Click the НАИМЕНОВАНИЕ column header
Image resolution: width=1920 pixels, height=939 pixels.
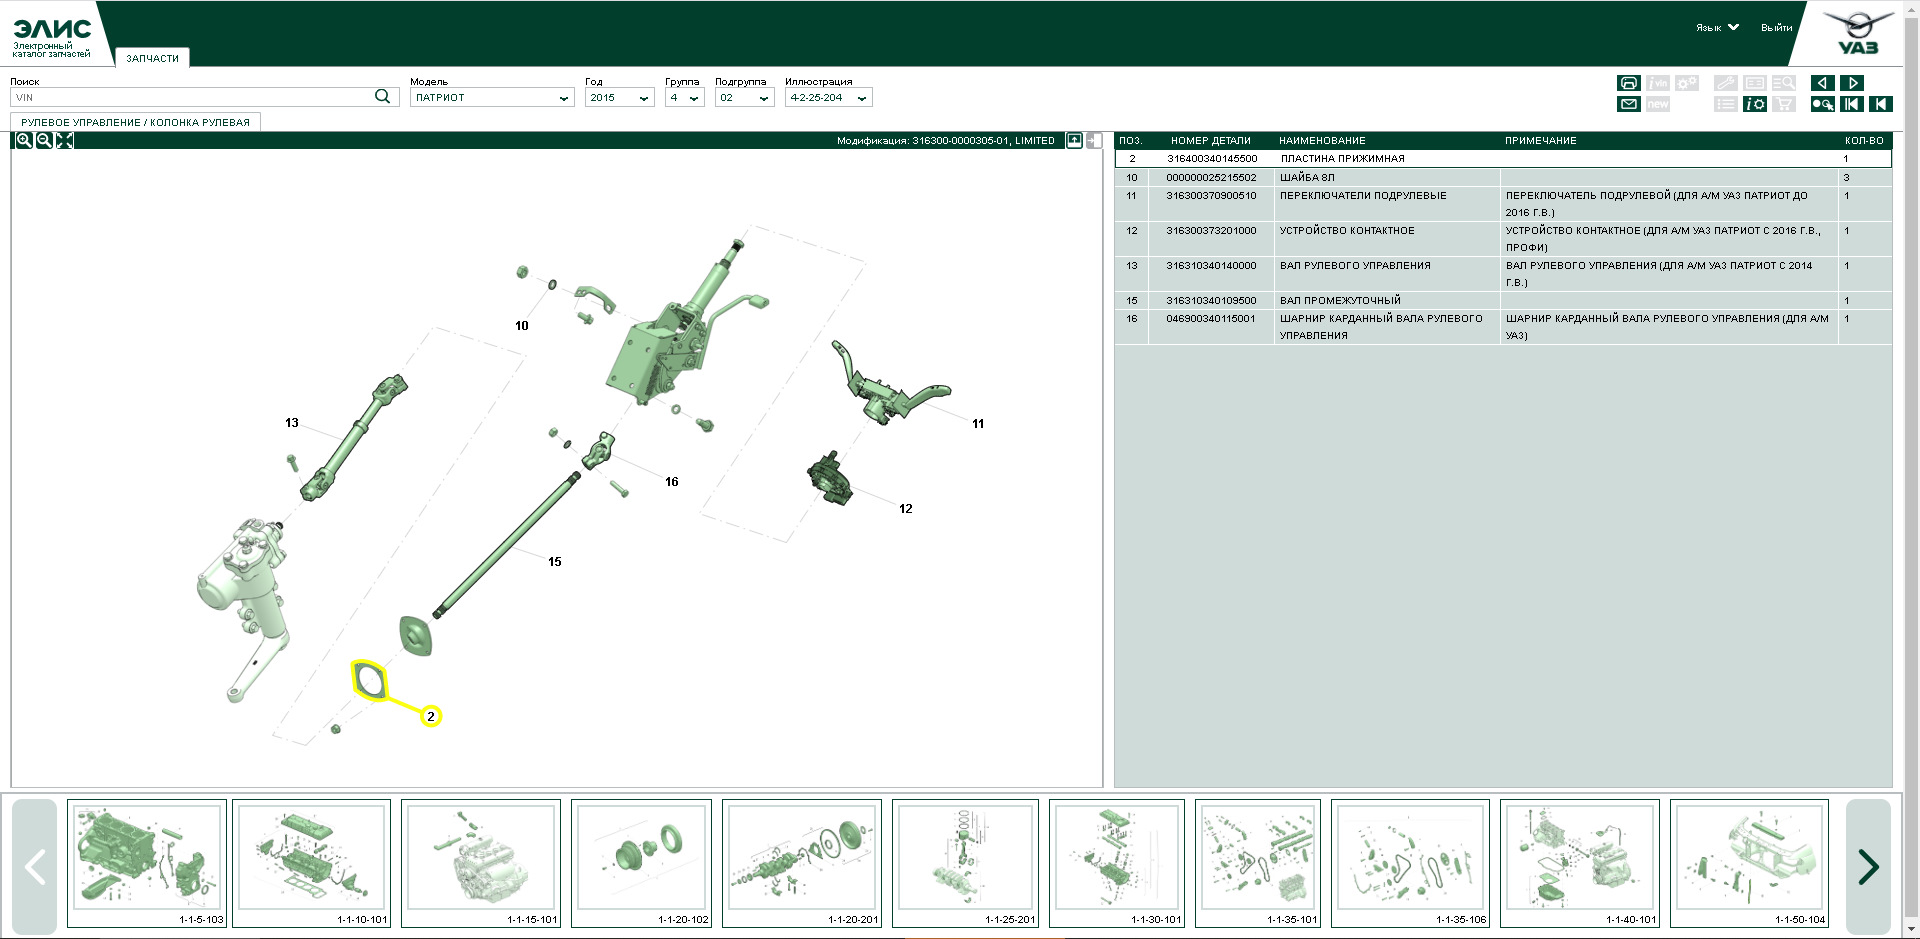coord(1322,141)
